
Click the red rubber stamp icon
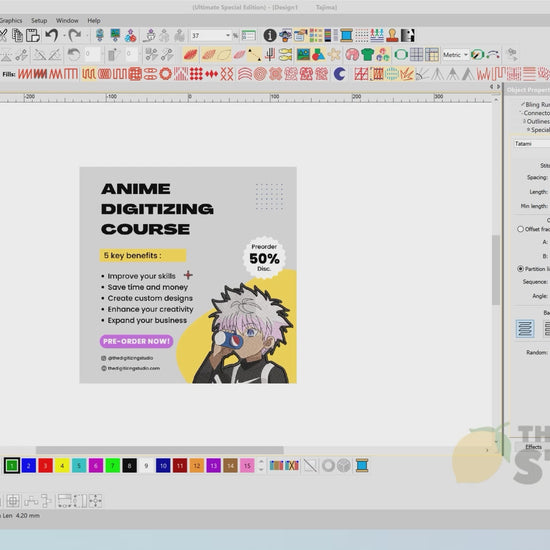(x=392, y=35)
